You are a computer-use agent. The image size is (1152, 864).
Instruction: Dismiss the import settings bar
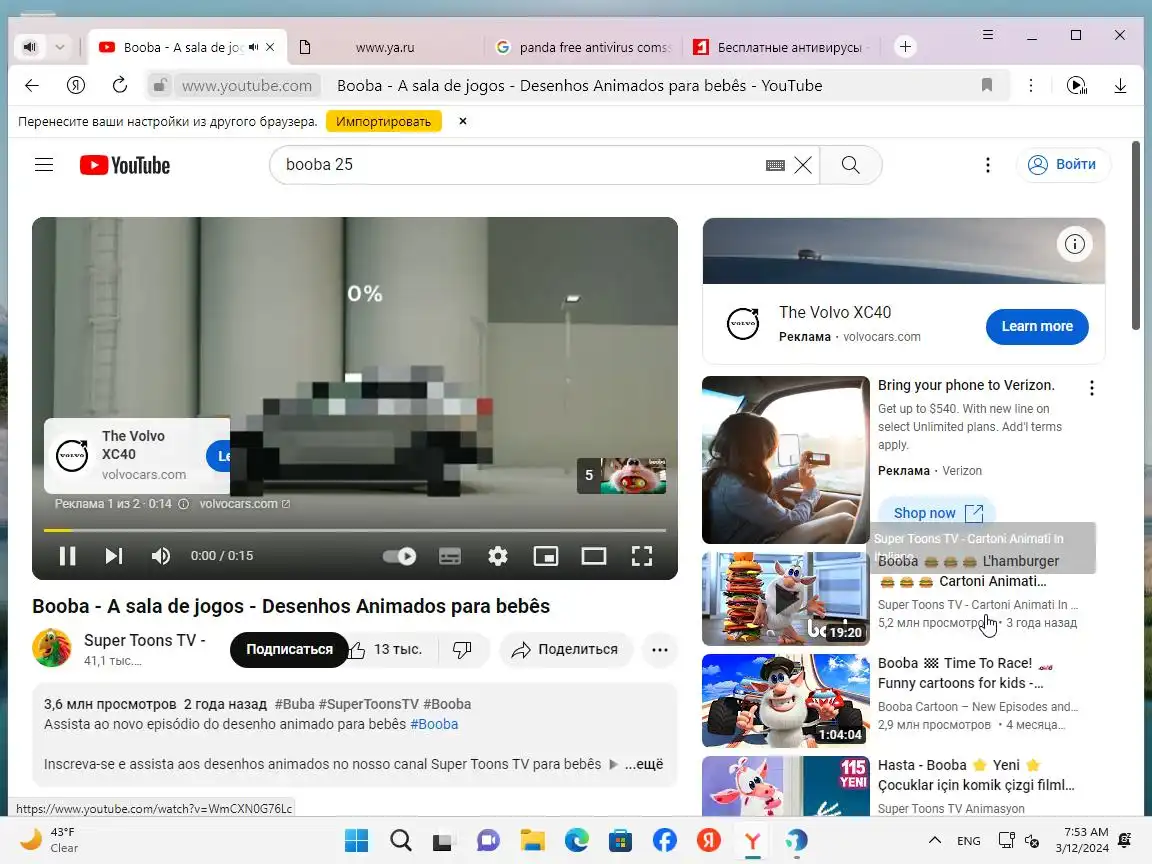coord(463,121)
